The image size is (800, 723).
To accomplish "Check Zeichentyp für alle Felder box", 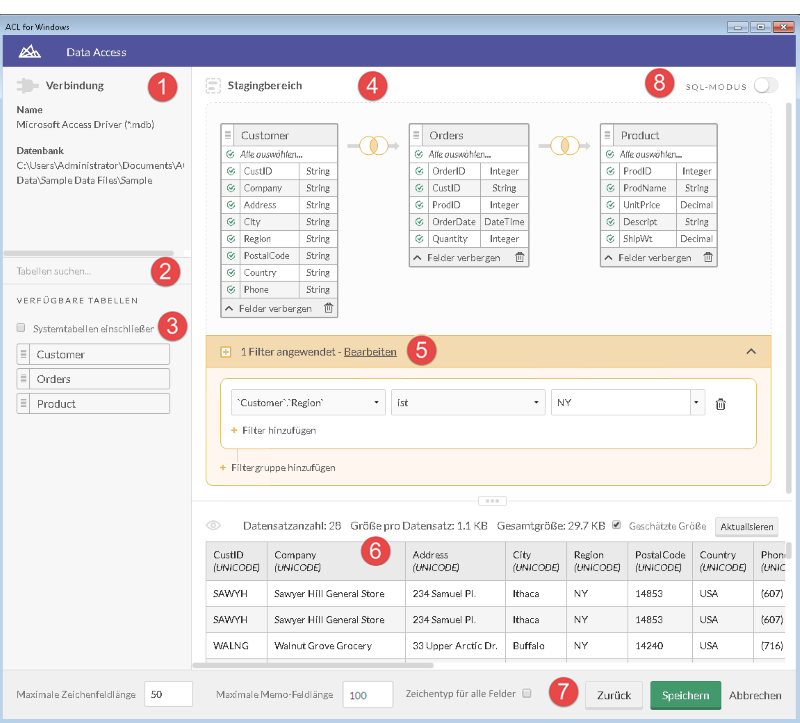I will click(x=527, y=693).
